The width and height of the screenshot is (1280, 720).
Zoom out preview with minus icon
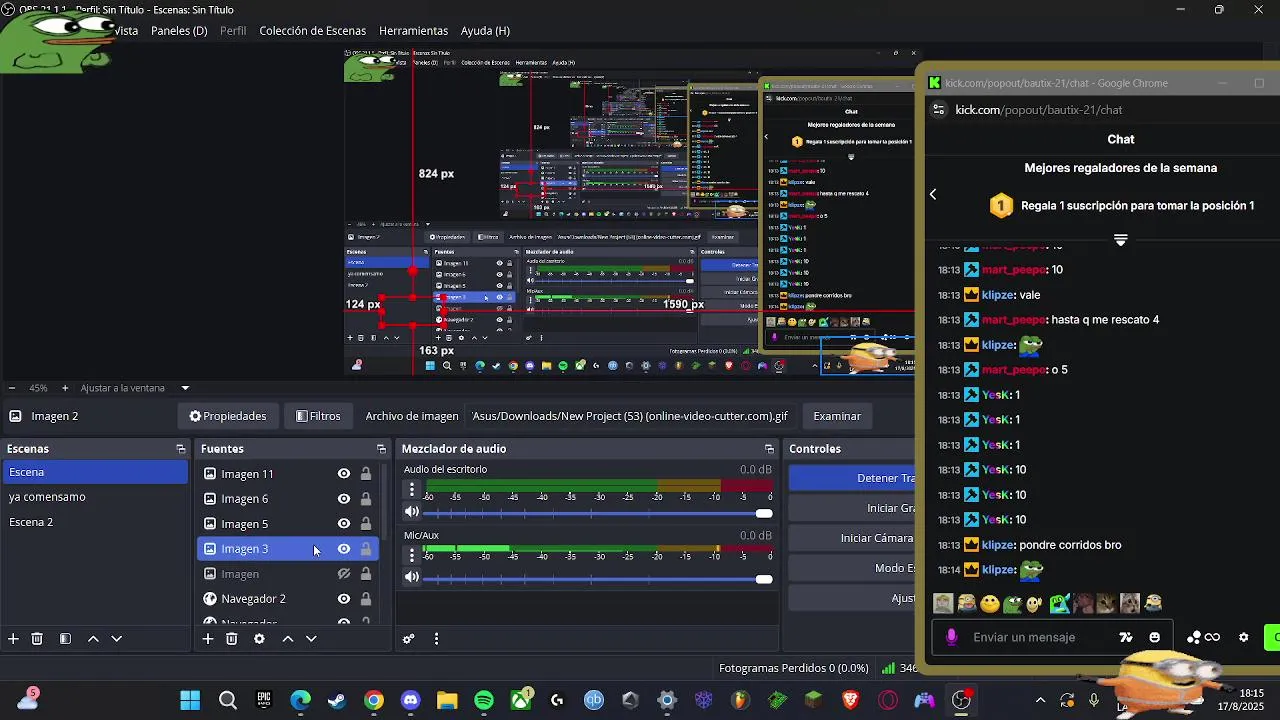click(11, 388)
